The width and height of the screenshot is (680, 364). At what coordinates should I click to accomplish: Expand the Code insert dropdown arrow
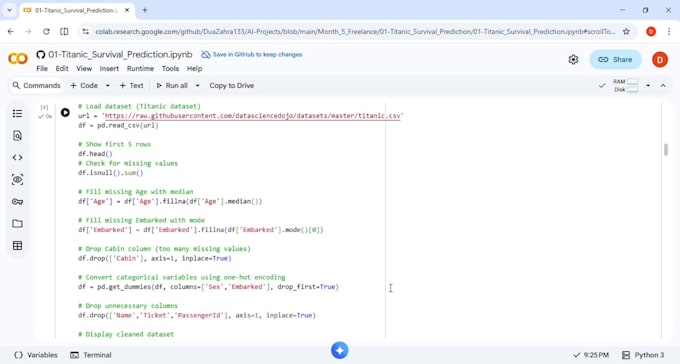tap(108, 85)
